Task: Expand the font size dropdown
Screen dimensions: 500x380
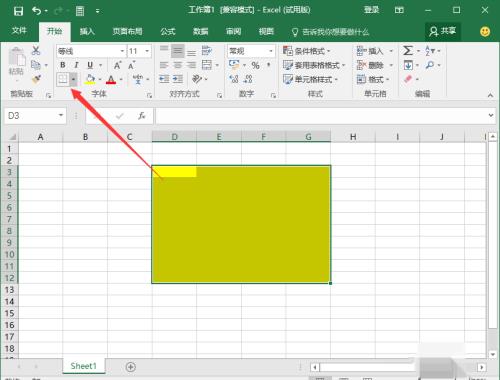Action: tap(147, 51)
